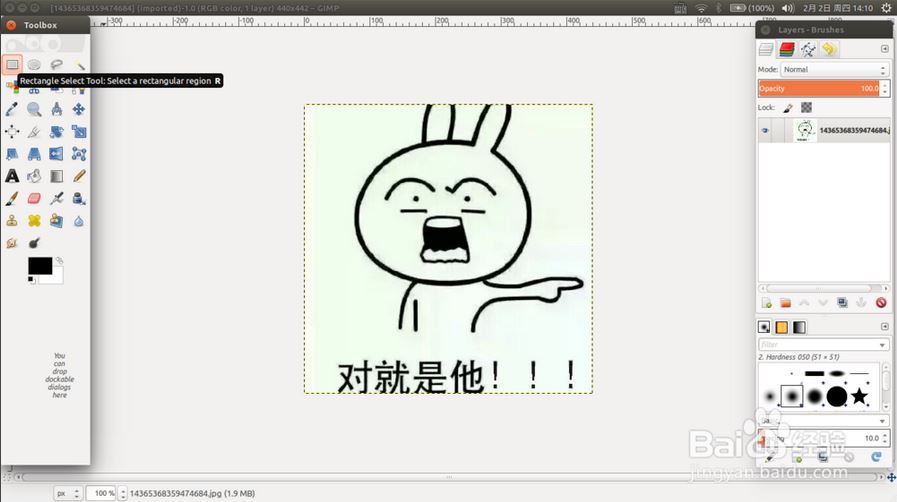The image size is (897, 502).
Task: Refresh brushes with the blue arrow
Action: [x=876, y=456]
